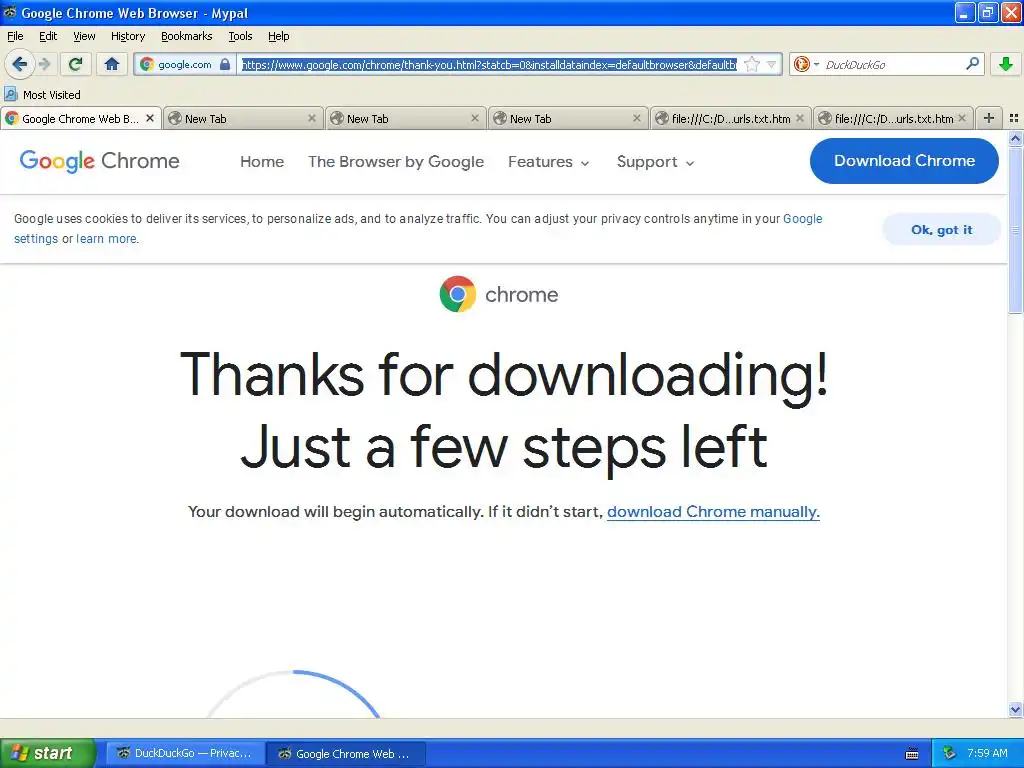Expand the Support dropdown
This screenshot has height=768, width=1024.
pyautogui.click(x=655, y=161)
